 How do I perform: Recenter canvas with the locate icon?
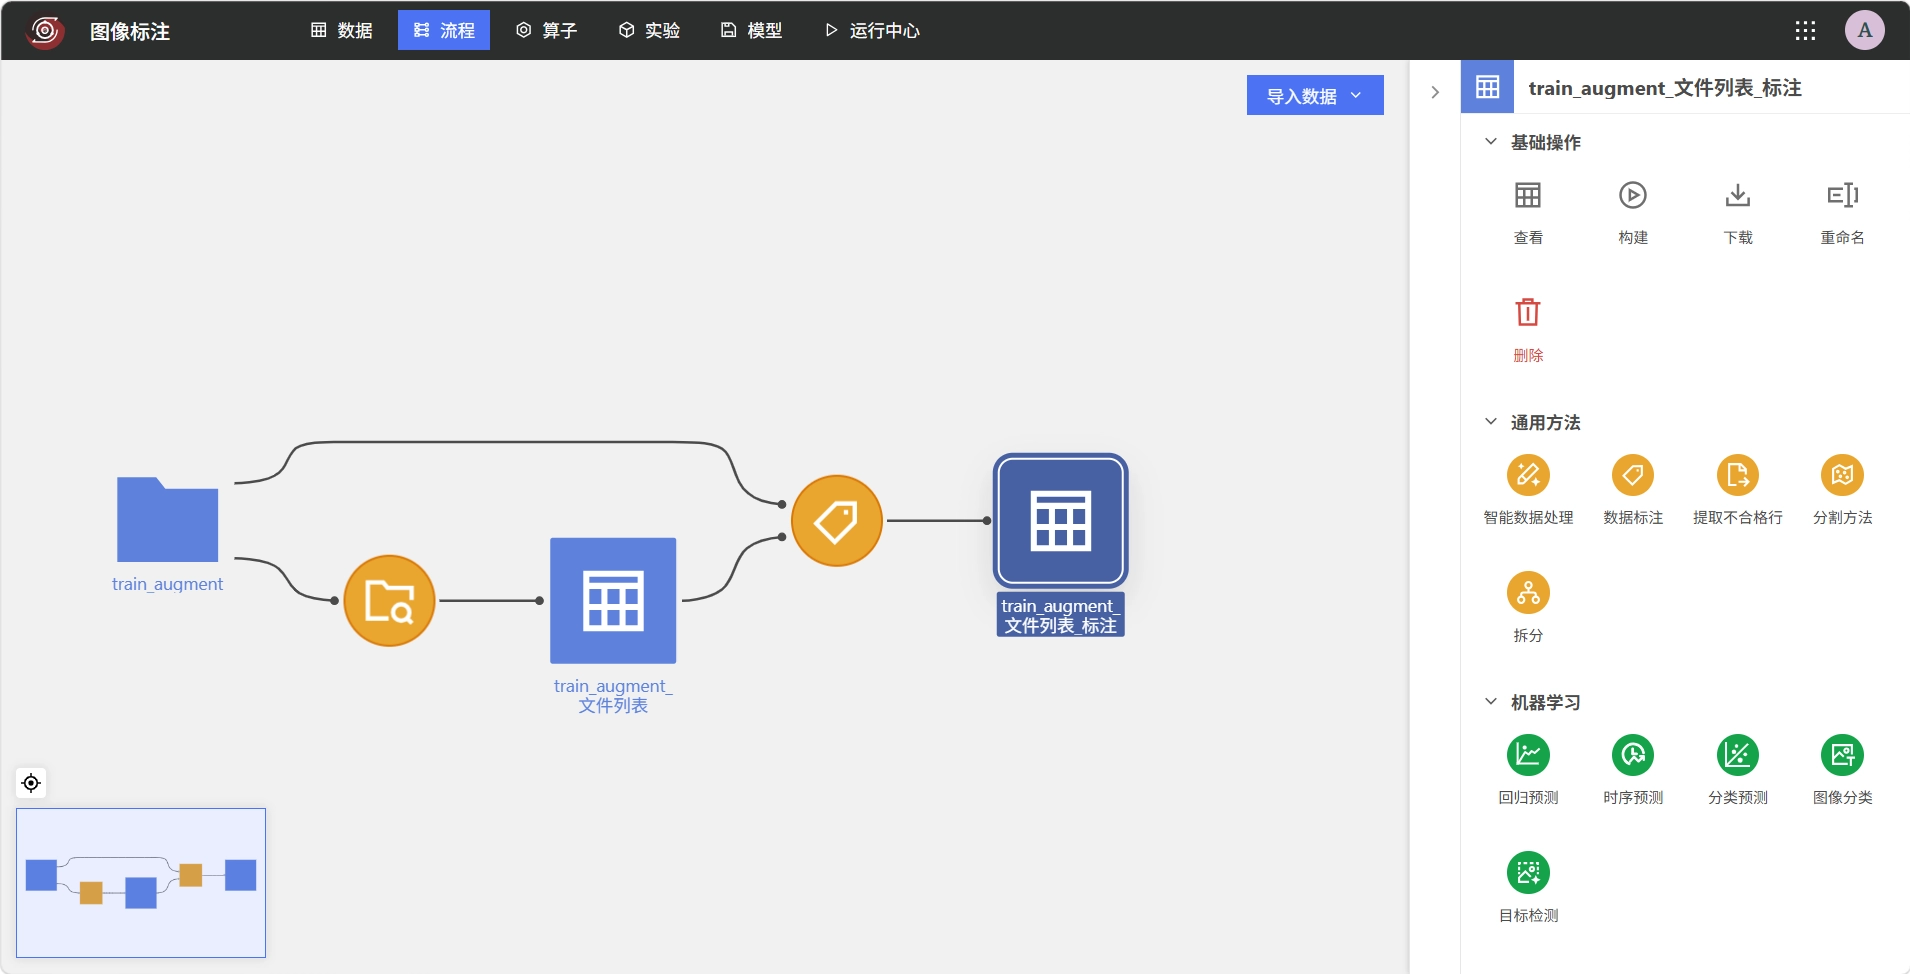point(31,783)
